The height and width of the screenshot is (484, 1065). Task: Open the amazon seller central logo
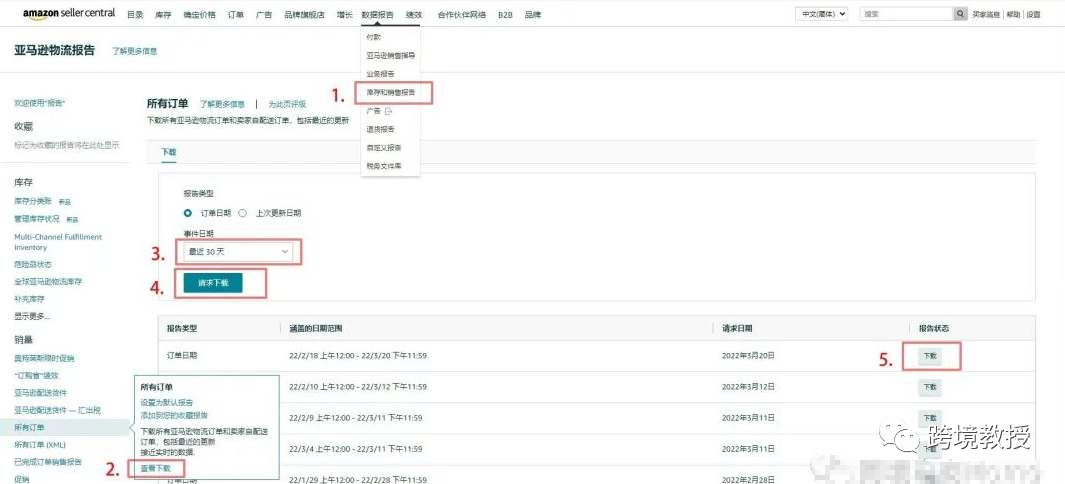[x=69, y=14]
